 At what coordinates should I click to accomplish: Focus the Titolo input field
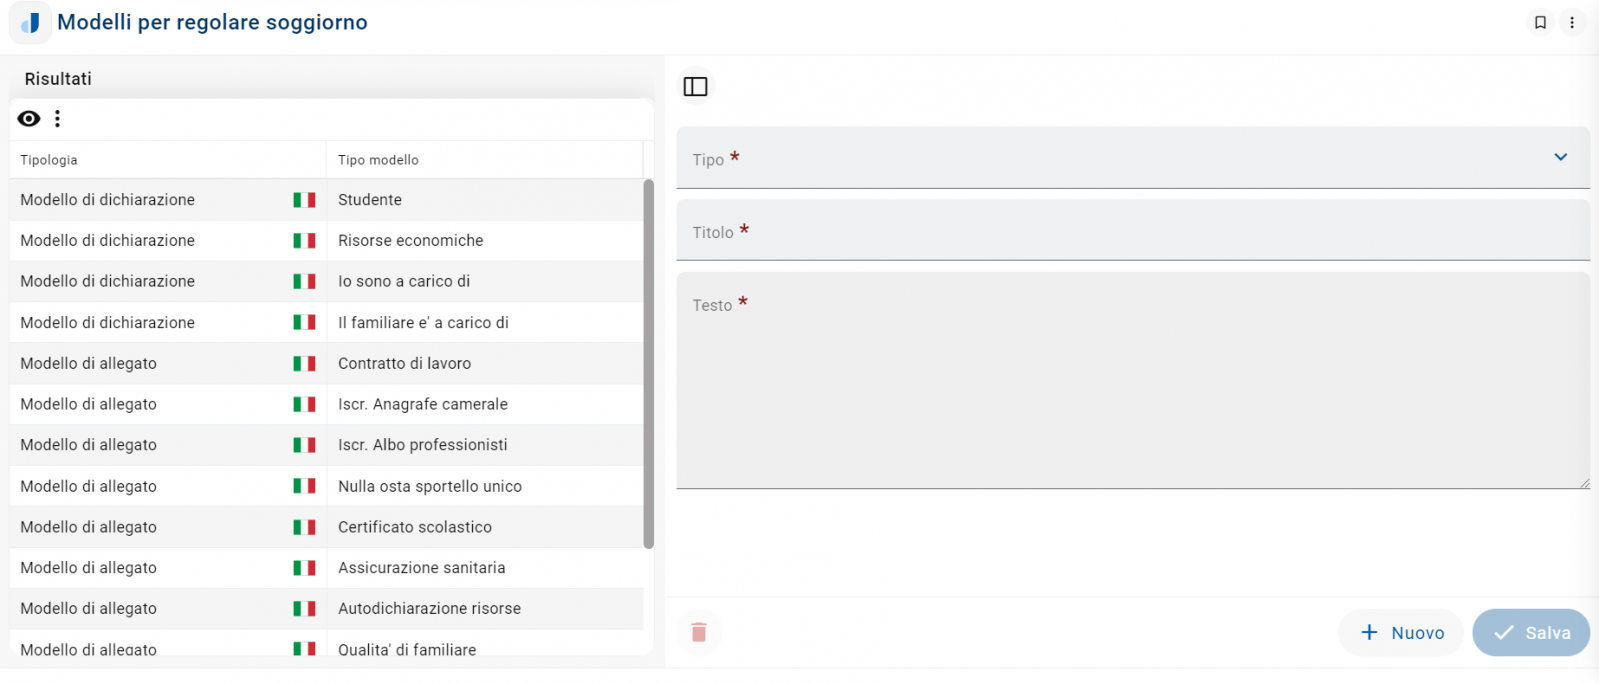coord(1132,232)
